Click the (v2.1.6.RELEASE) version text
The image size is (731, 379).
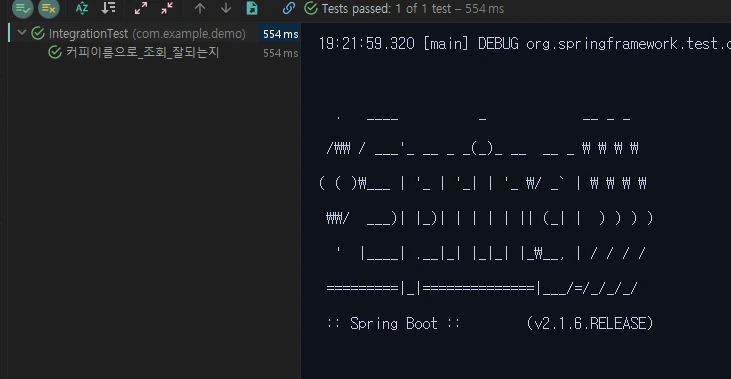pyautogui.click(x=590, y=324)
